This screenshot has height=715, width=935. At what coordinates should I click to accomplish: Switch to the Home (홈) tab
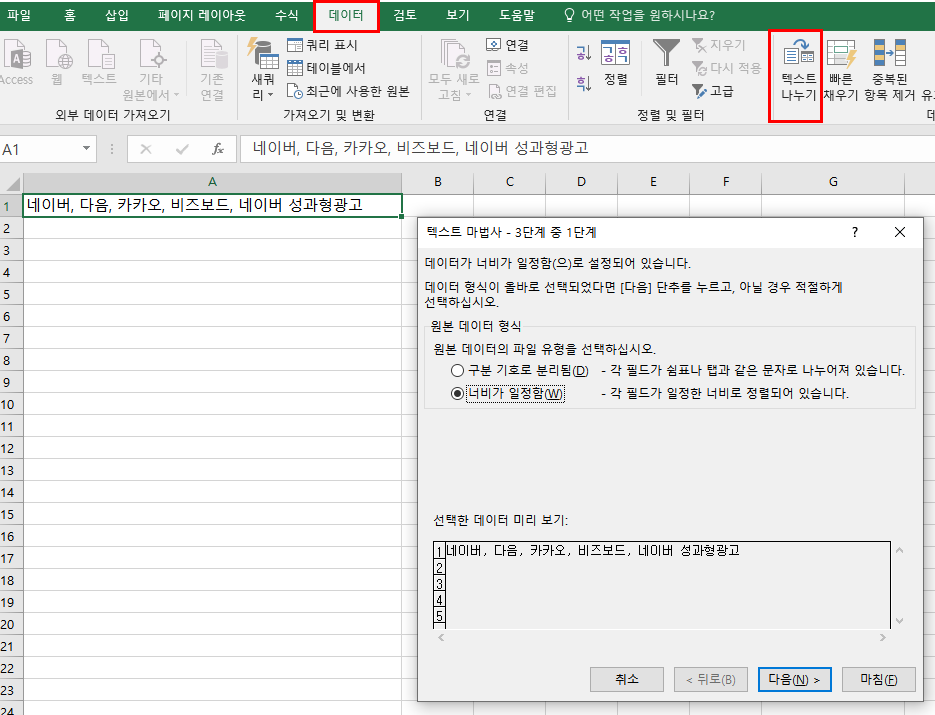(x=70, y=15)
